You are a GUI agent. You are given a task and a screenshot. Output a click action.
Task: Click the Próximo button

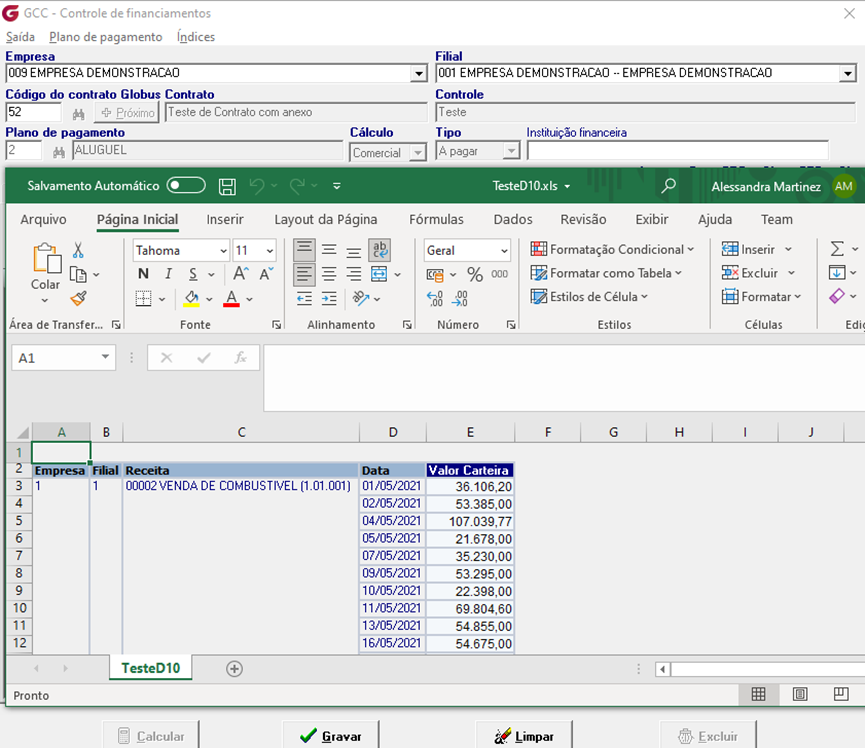[127, 113]
